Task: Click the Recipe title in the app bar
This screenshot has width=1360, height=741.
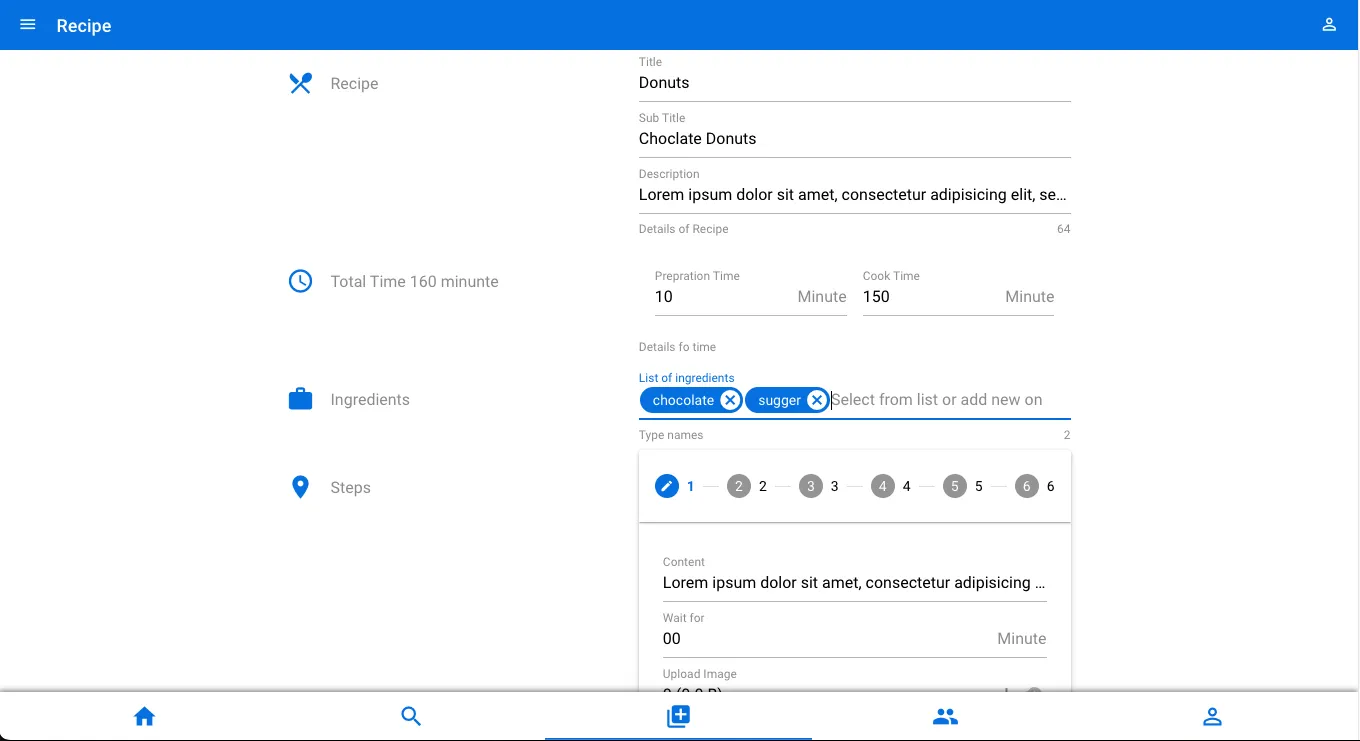Action: (84, 26)
